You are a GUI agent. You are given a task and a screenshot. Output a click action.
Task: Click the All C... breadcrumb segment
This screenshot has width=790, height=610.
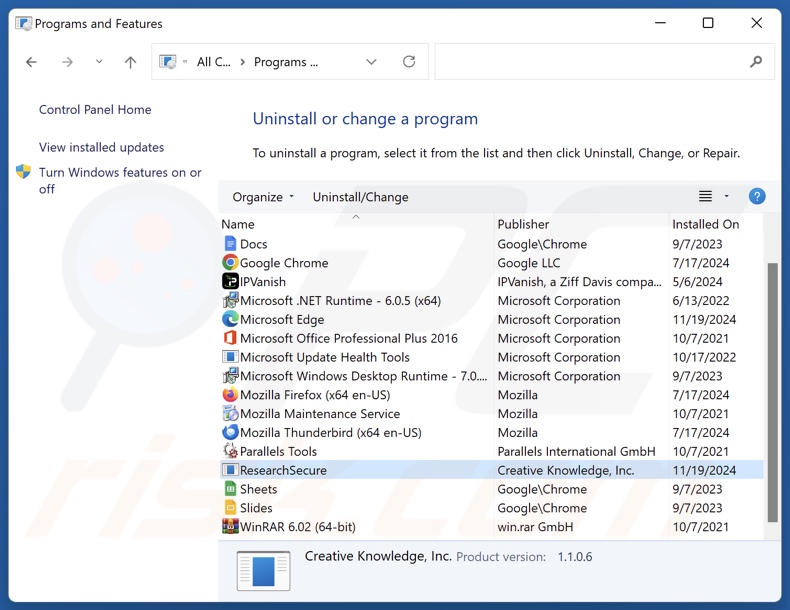pos(214,62)
